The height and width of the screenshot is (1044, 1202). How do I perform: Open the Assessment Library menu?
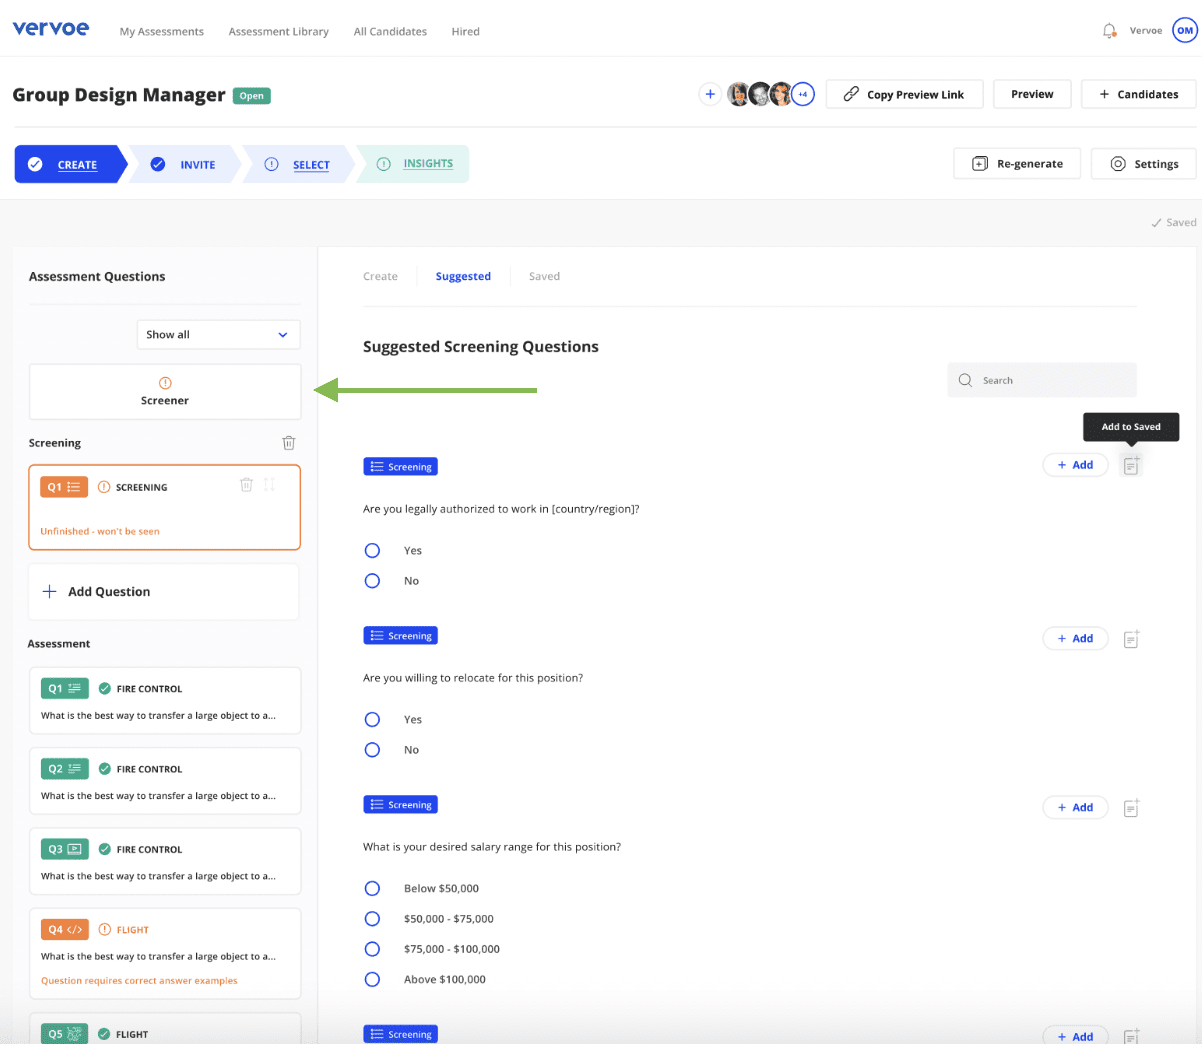coord(278,31)
